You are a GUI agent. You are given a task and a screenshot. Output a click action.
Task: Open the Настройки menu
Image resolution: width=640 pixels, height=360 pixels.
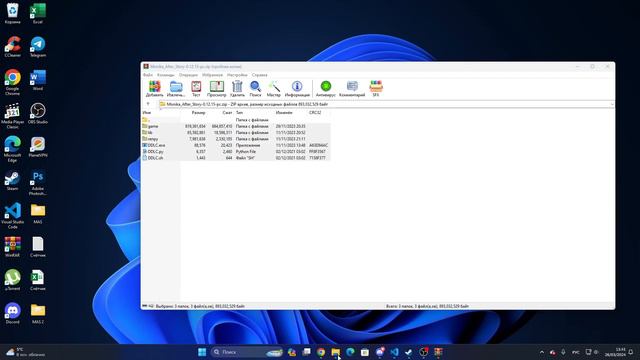tap(237, 75)
